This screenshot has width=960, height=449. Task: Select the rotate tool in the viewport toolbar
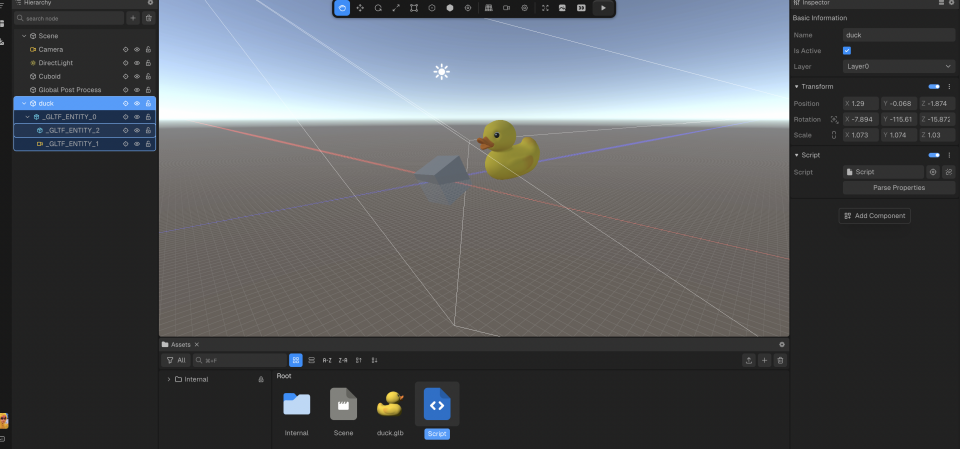click(378, 8)
